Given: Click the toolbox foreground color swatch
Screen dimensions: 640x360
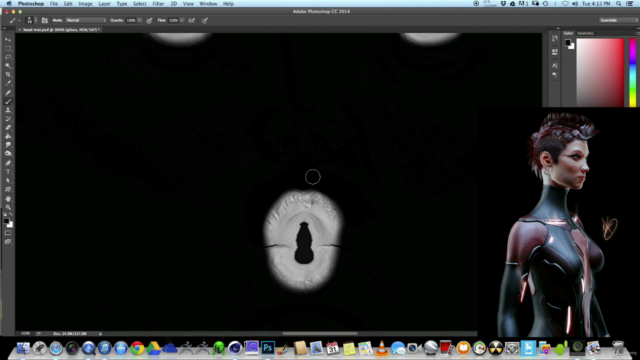Looking at the screenshot, I should point(6,221).
